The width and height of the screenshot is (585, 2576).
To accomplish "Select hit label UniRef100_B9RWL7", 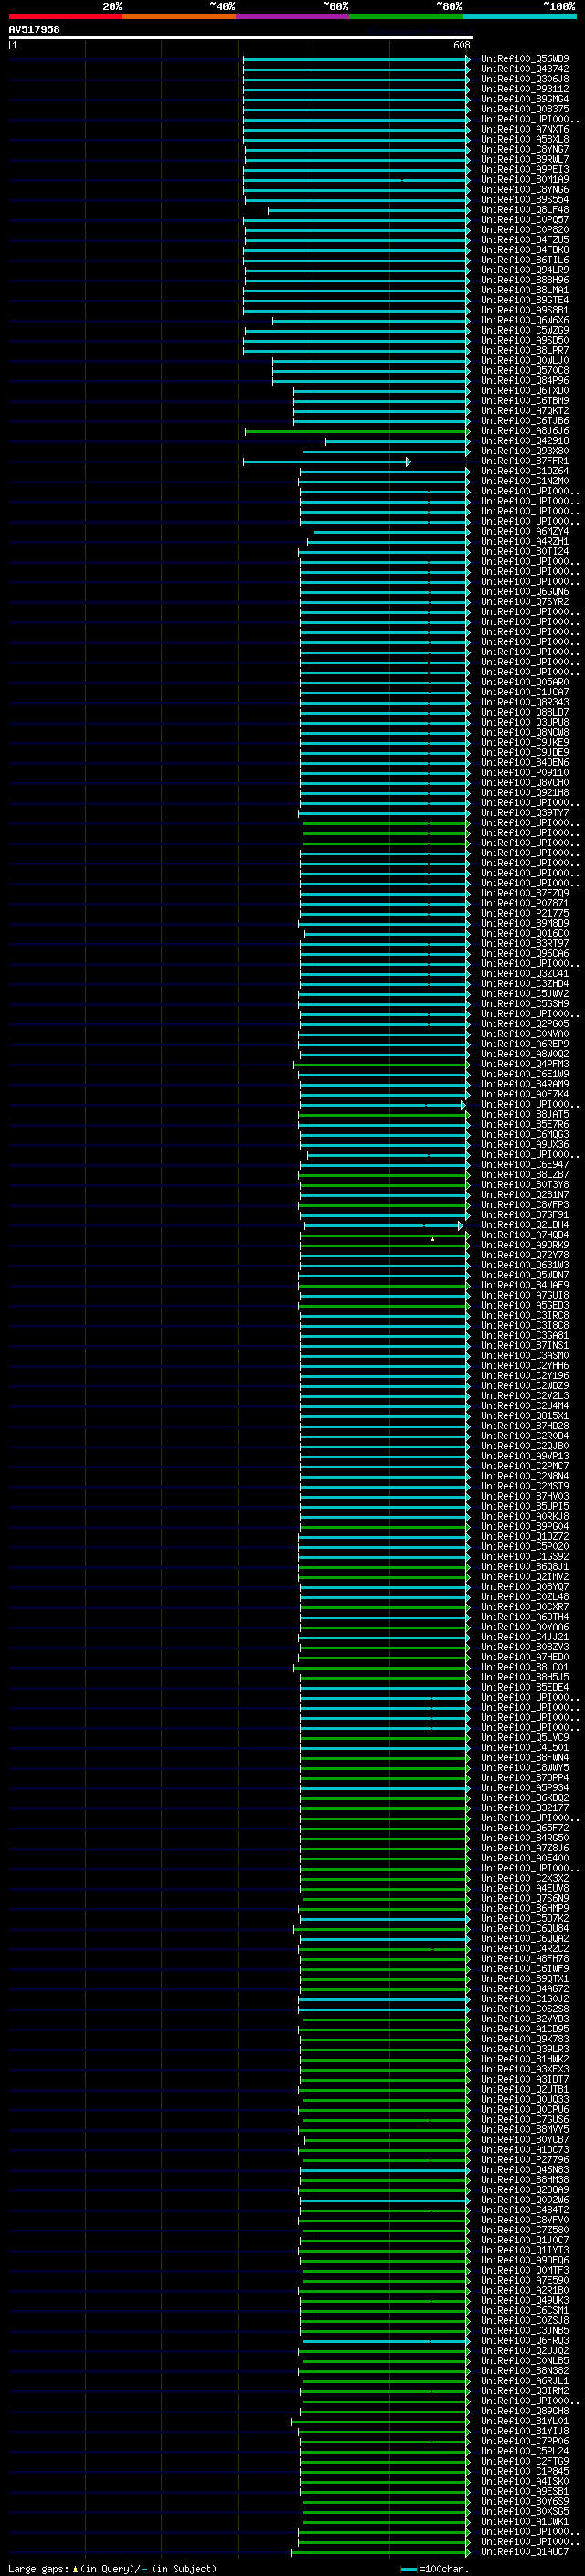I will tap(525, 159).
